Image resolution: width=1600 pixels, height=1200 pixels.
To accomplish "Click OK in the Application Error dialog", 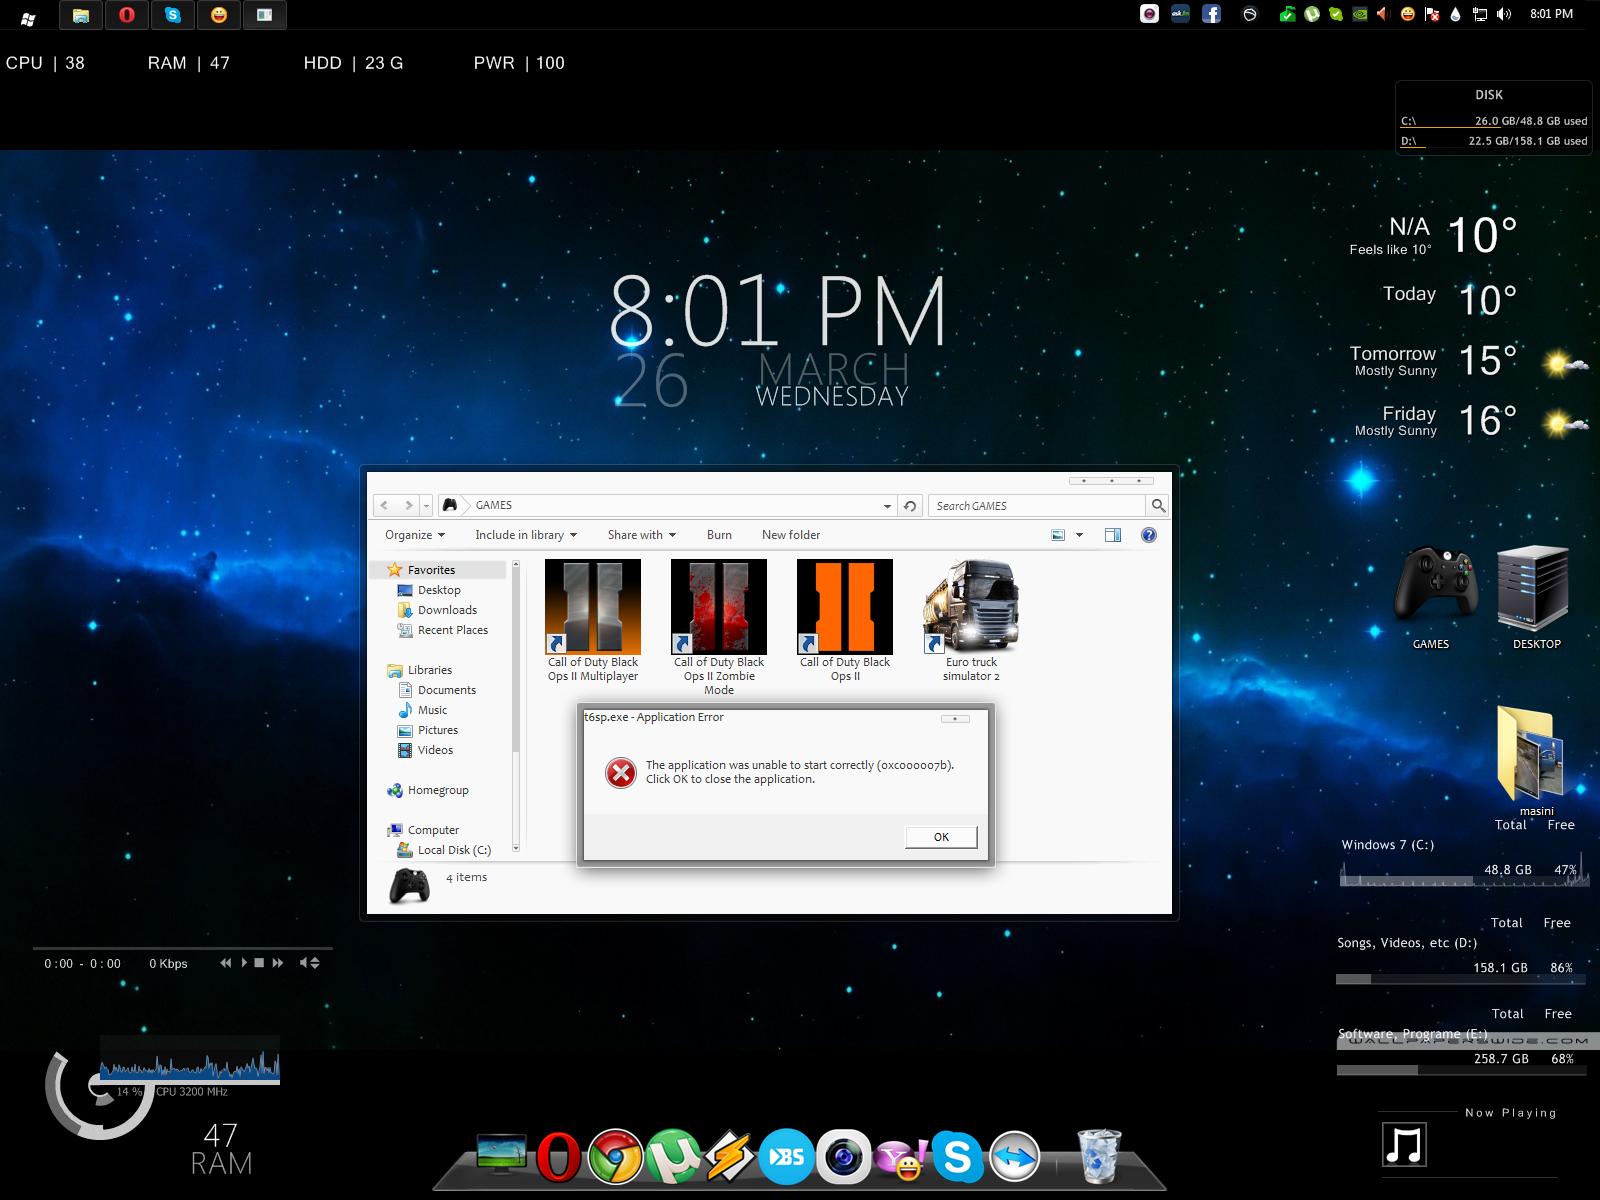I will (x=941, y=837).
